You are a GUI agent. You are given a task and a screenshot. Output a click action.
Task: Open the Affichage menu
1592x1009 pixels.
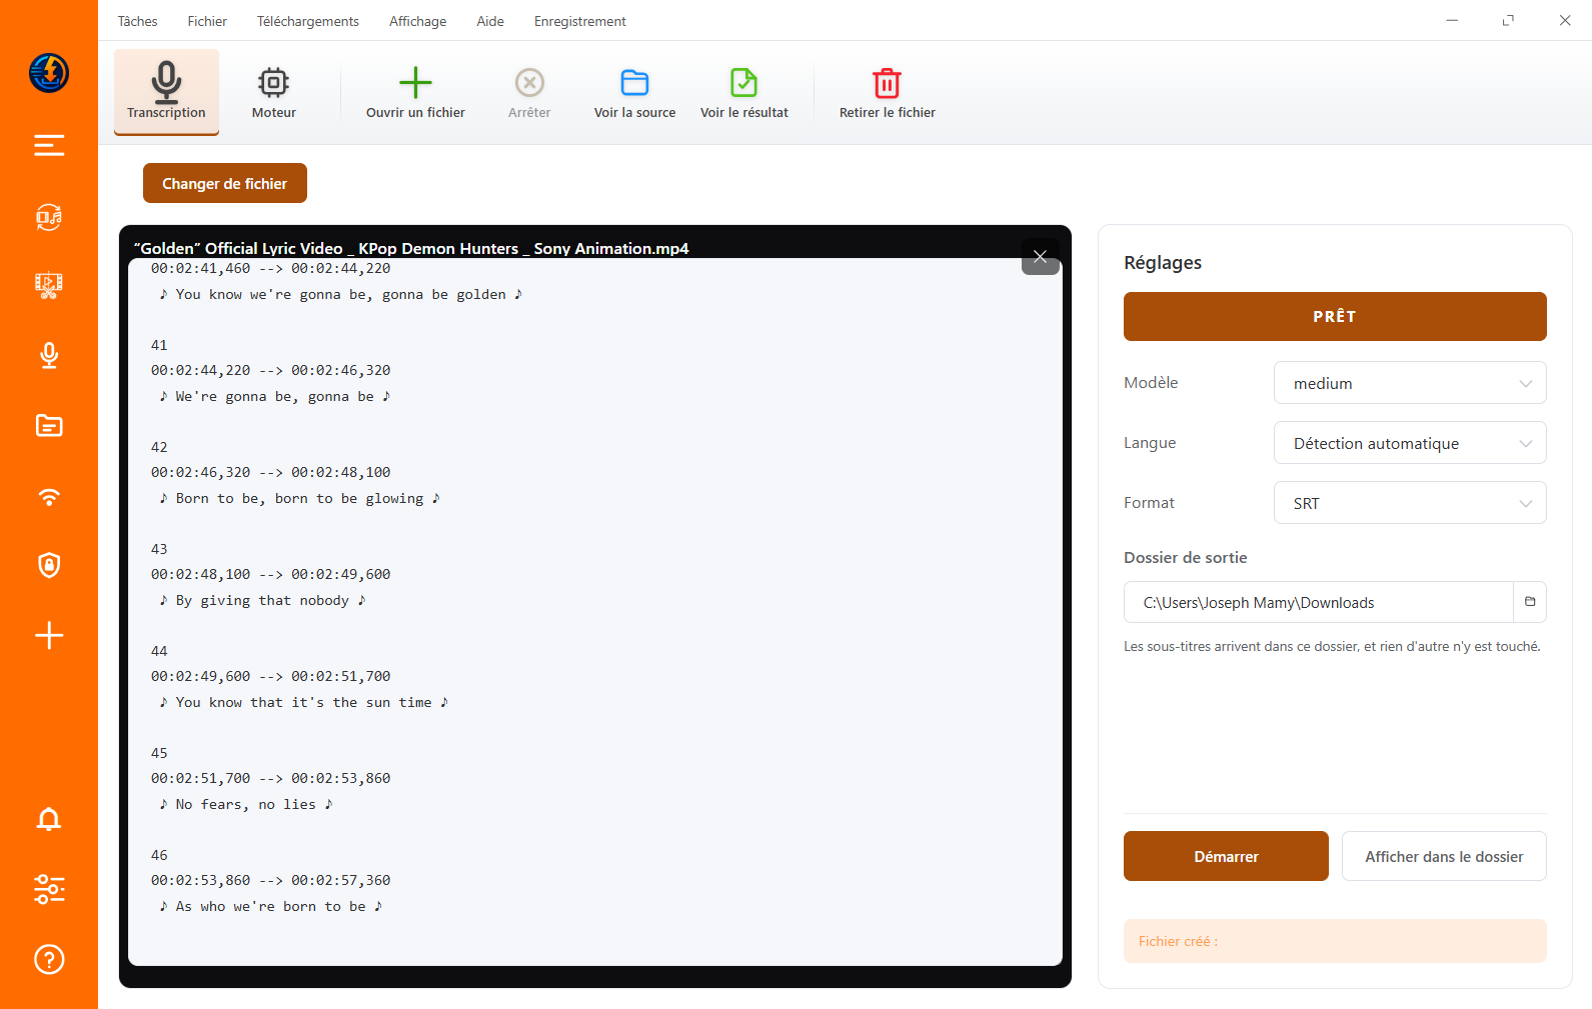click(x=418, y=21)
